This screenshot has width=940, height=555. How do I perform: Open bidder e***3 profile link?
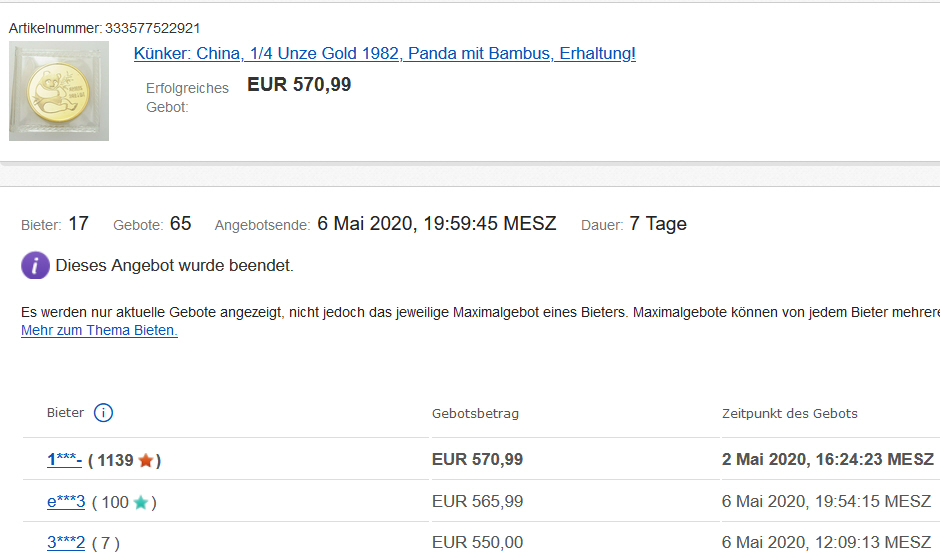66,502
